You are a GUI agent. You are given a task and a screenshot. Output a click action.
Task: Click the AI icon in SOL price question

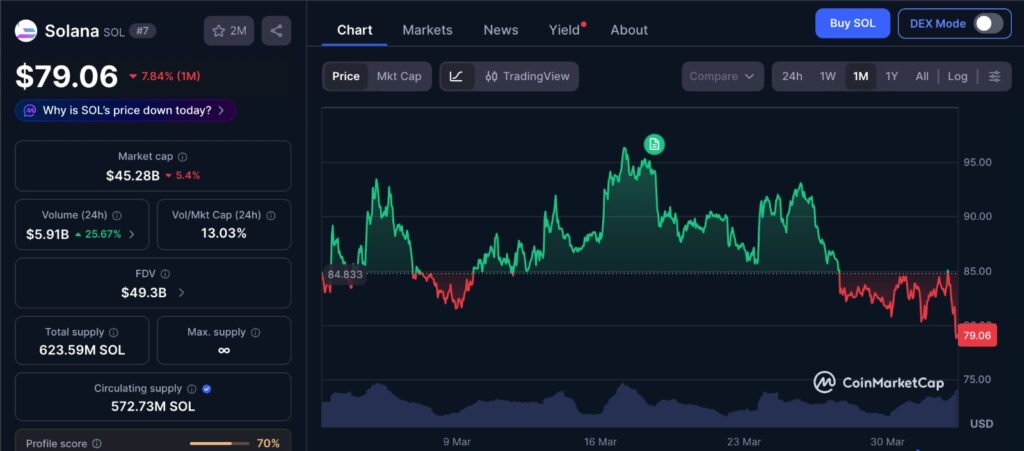[30, 110]
